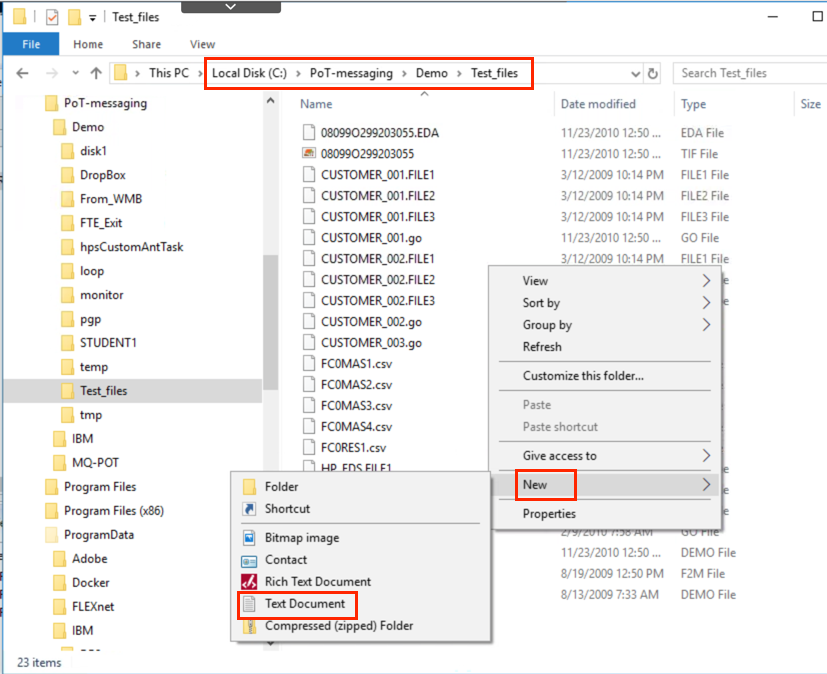
Task: Open the File ribbon tab
Action: [x=31, y=44]
